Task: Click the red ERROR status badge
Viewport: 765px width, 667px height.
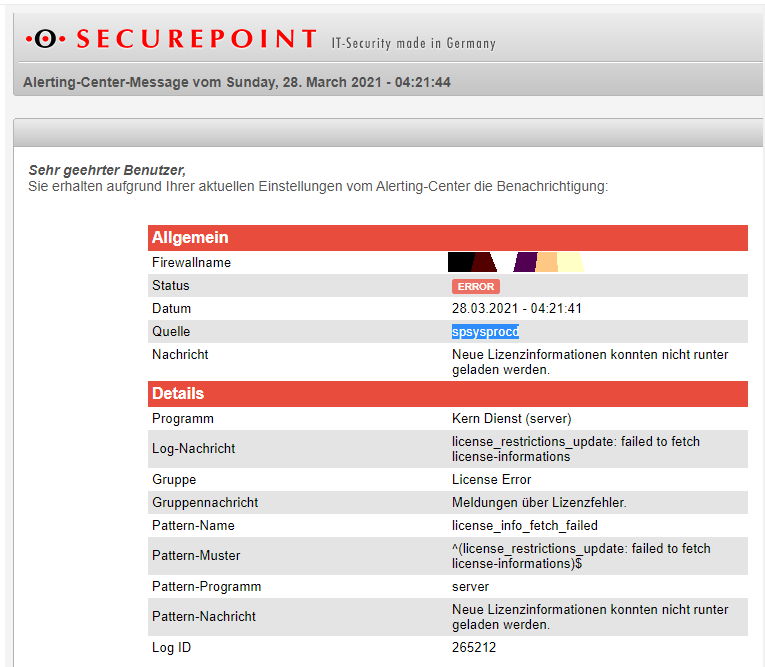Action: [x=475, y=286]
